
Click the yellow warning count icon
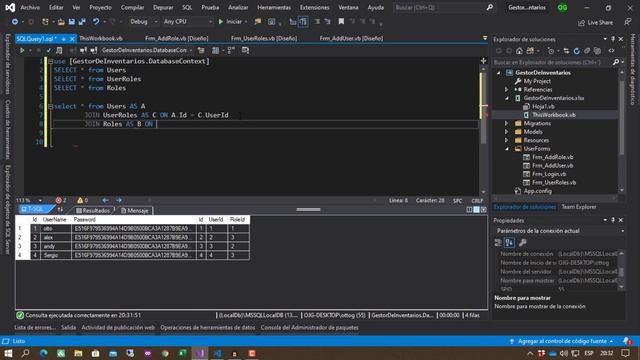pos(80,200)
